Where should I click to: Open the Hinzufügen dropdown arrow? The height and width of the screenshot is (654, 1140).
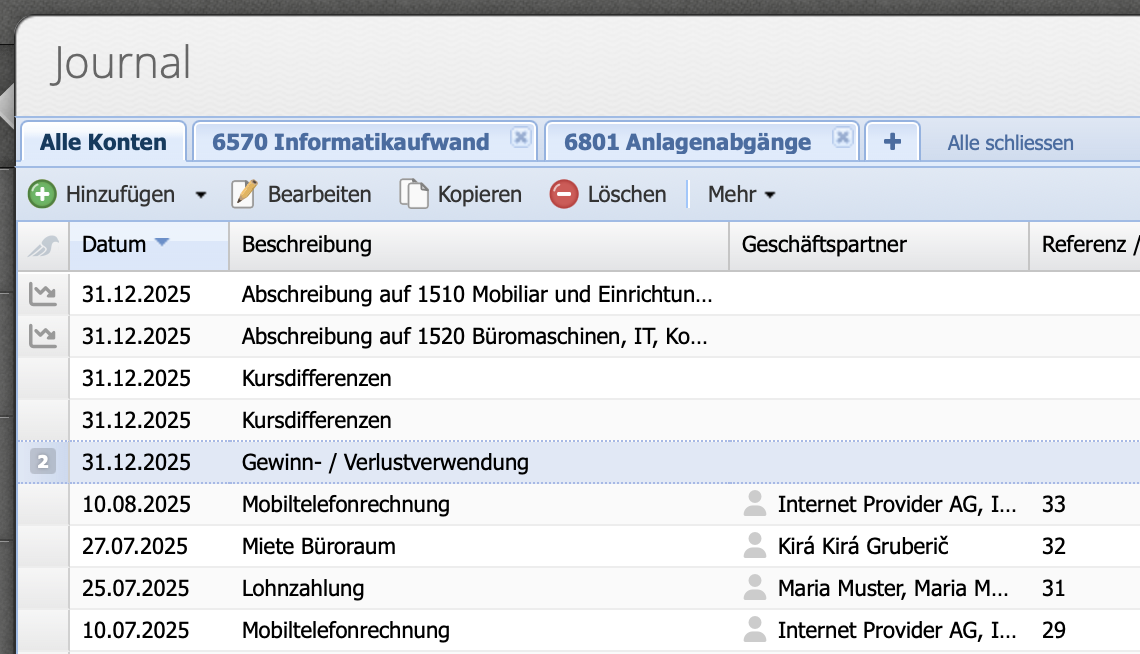201,195
